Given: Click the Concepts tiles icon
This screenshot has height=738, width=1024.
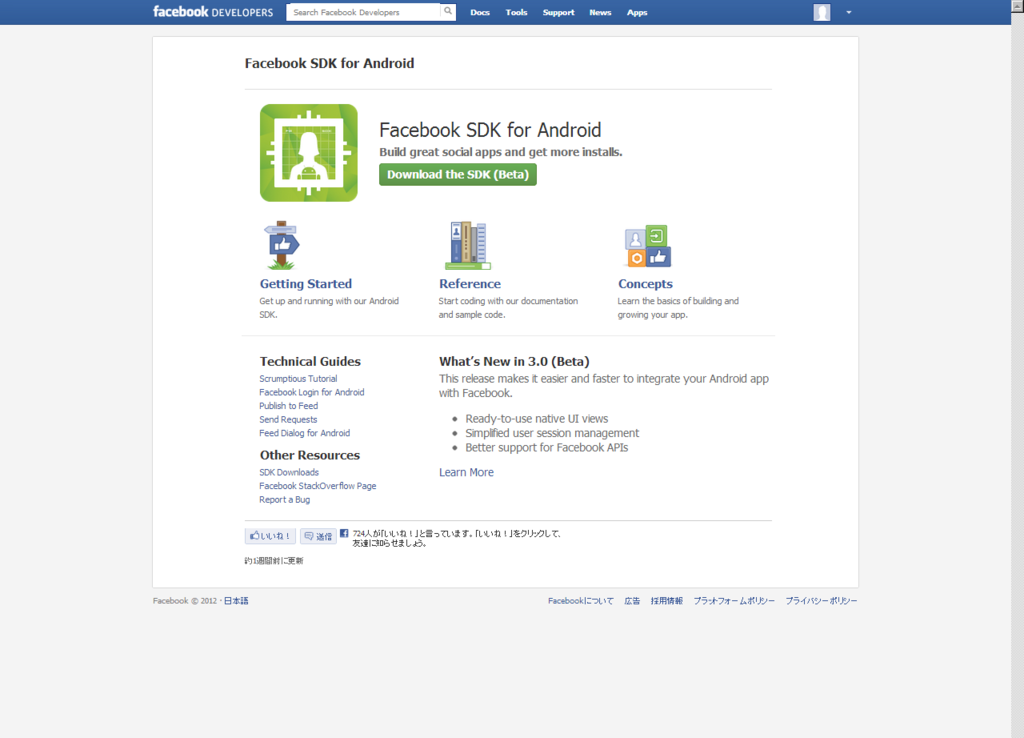Looking at the screenshot, I should click(648, 246).
